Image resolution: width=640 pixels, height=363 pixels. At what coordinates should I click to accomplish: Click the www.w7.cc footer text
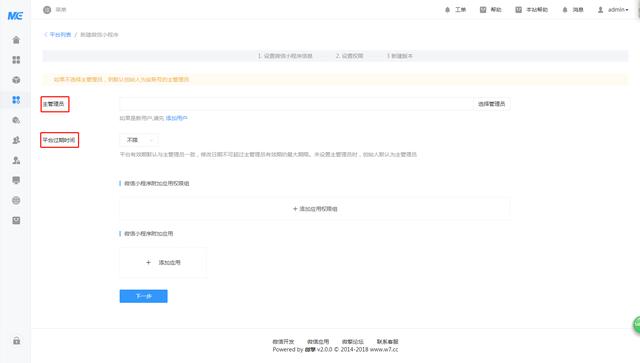coord(384,350)
